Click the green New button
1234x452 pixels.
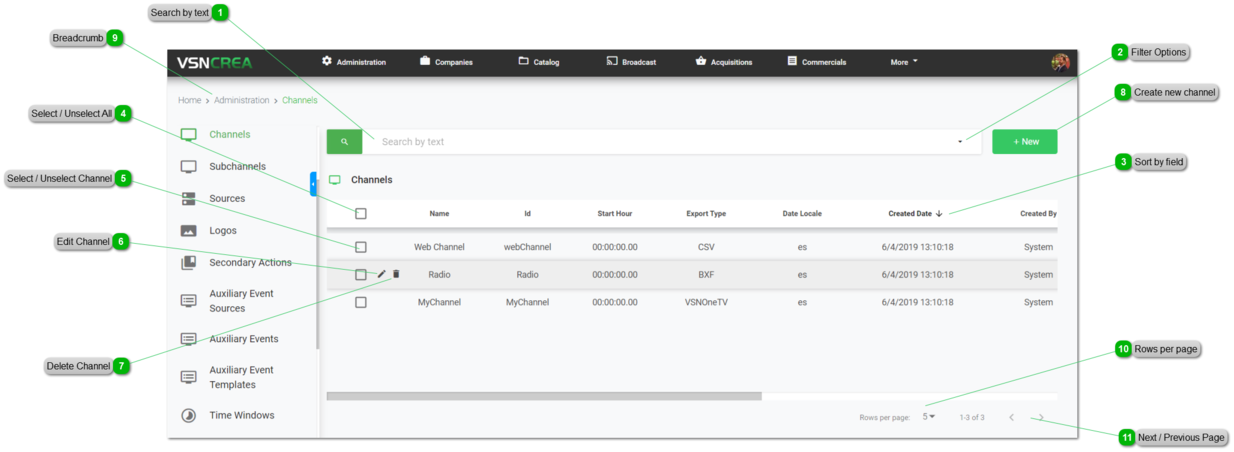click(1024, 142)
